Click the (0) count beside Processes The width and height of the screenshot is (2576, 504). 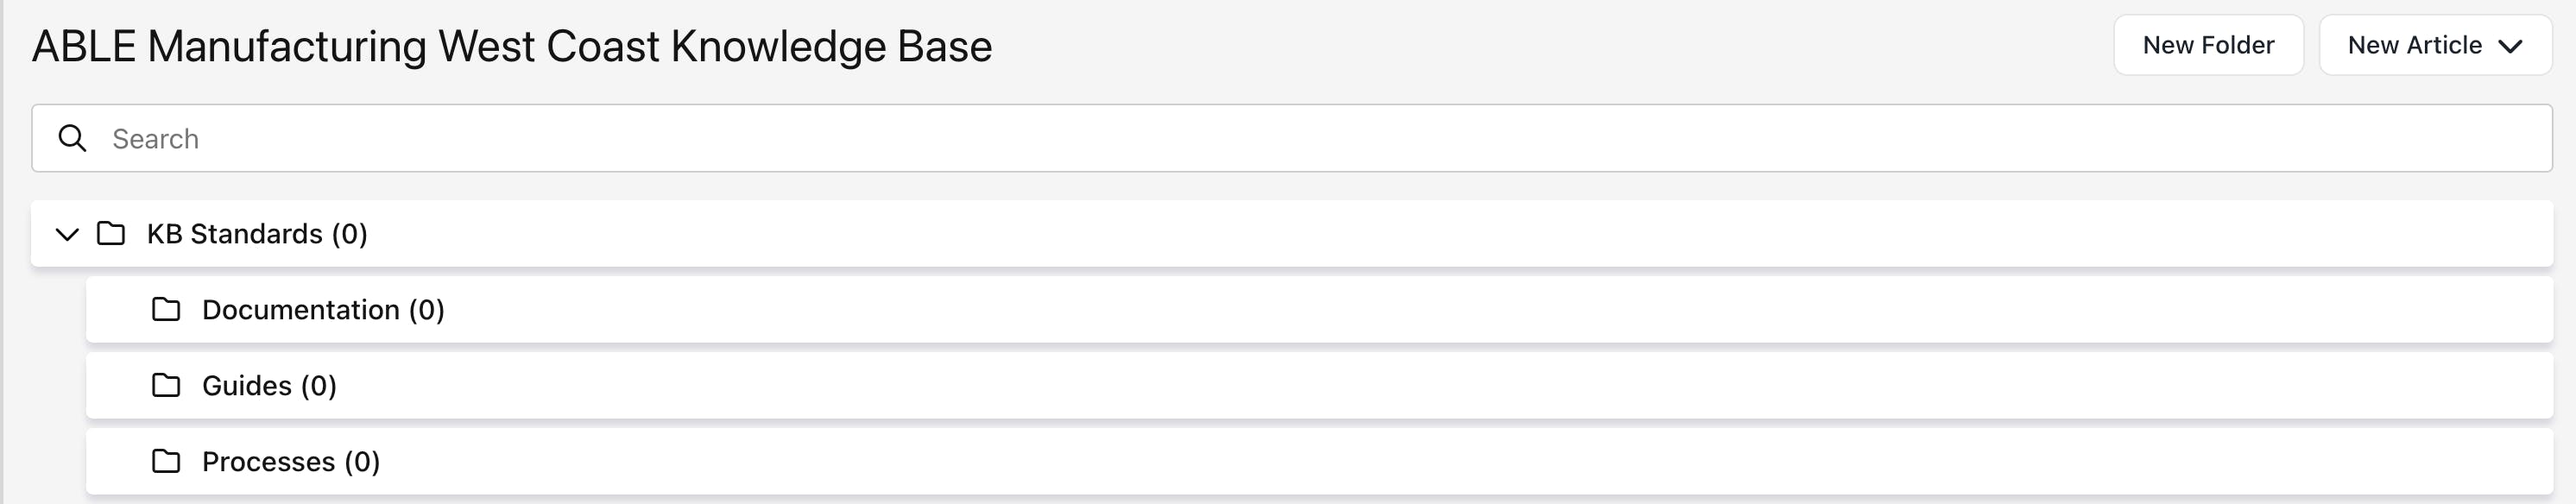[362, 462]
